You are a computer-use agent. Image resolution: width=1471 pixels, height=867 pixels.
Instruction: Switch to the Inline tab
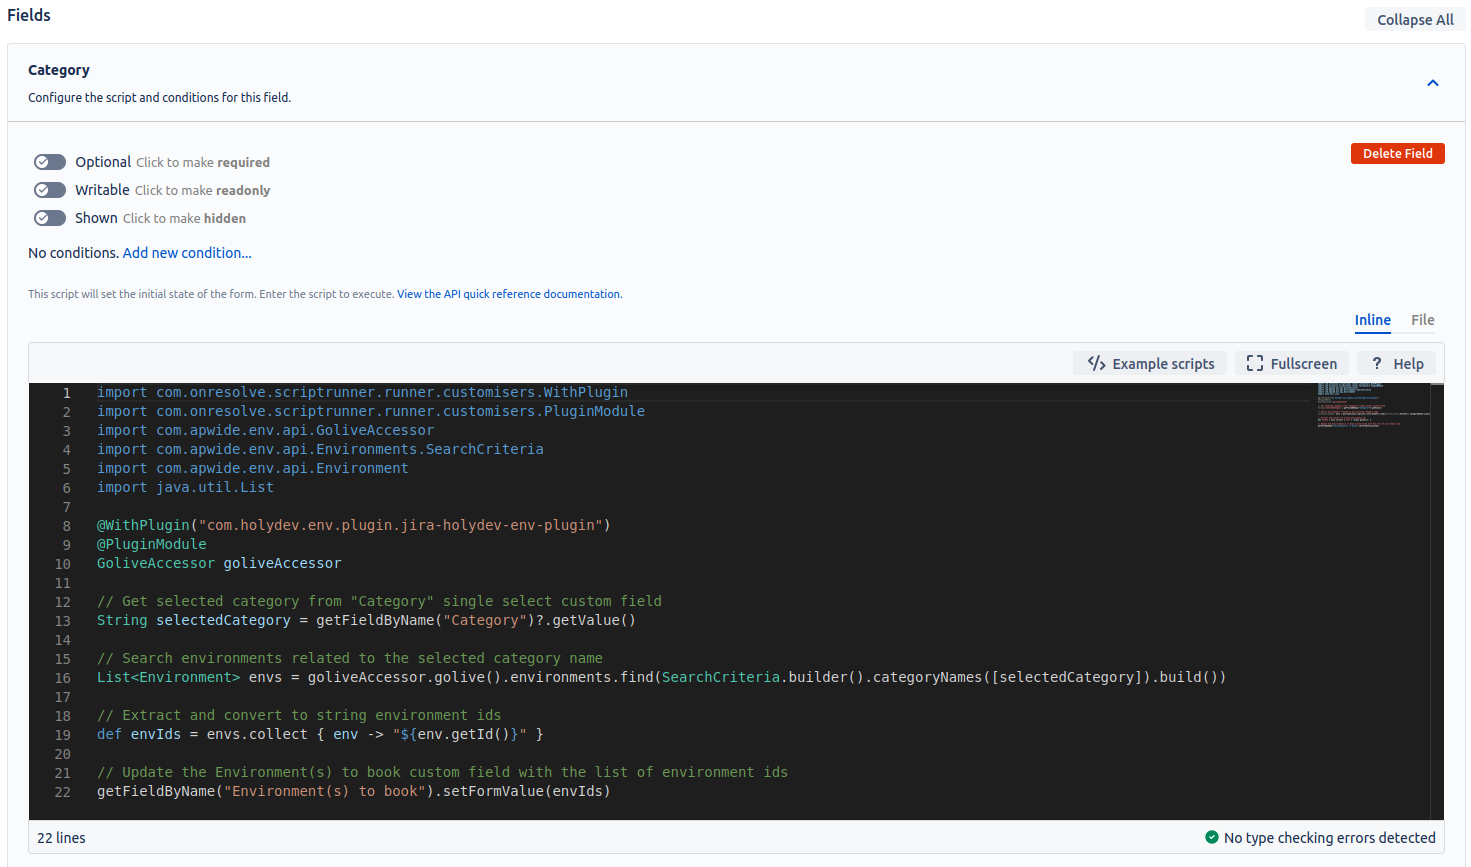tap(1372, 320)
